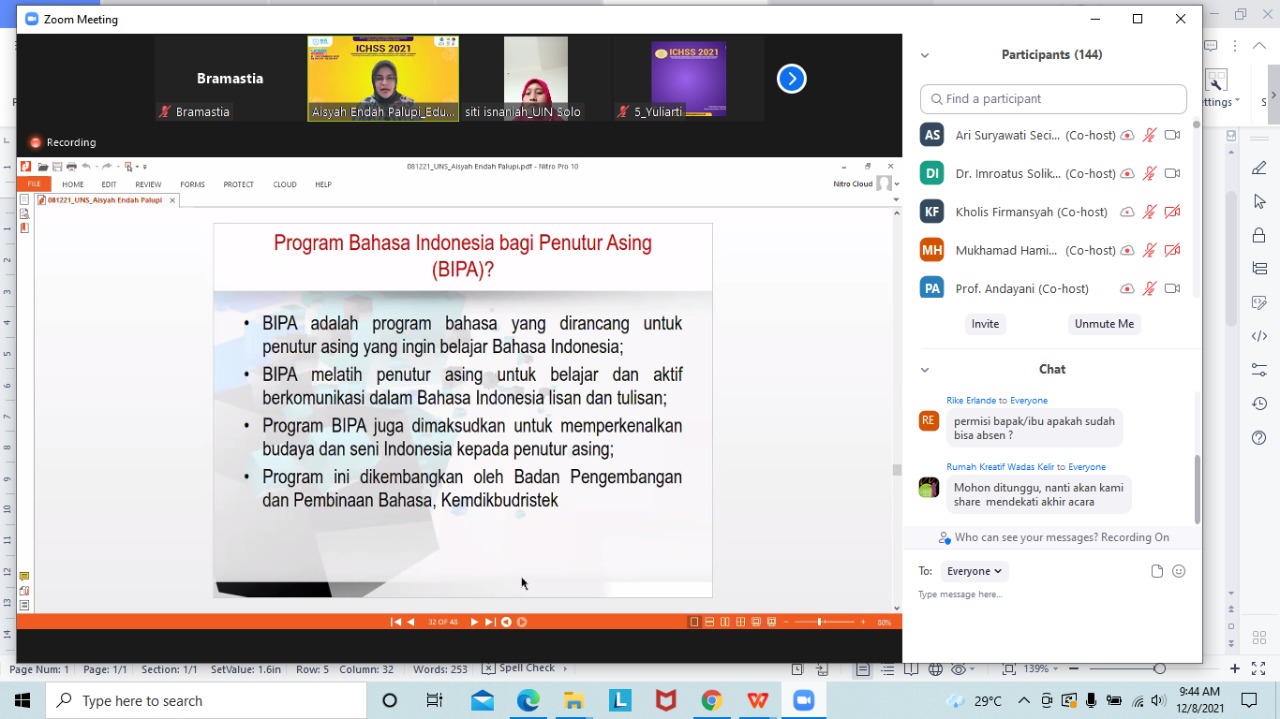Click the file attachment icon in chat
The width and height of the screenshot is (1280, 719).
click(x=1157, y=571)
